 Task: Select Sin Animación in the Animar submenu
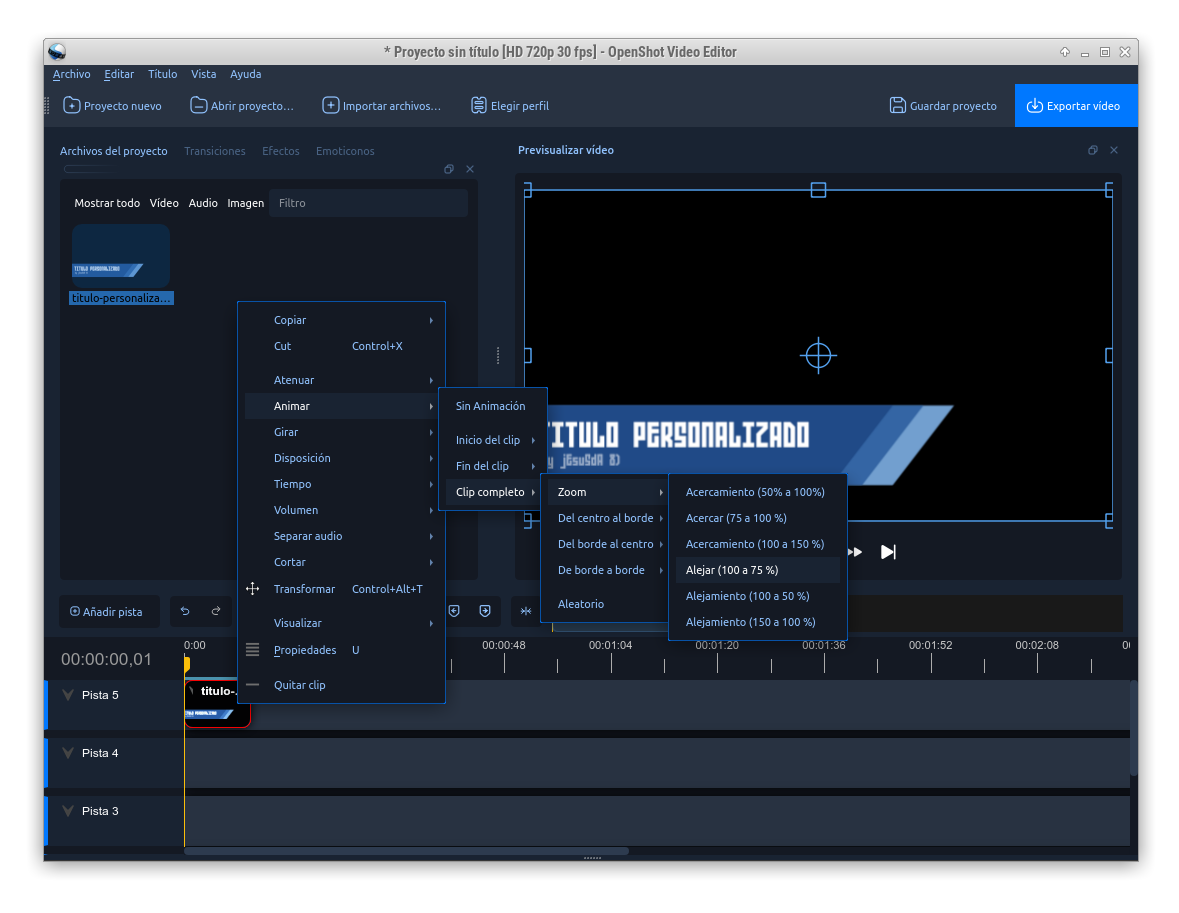coord(490,406)
